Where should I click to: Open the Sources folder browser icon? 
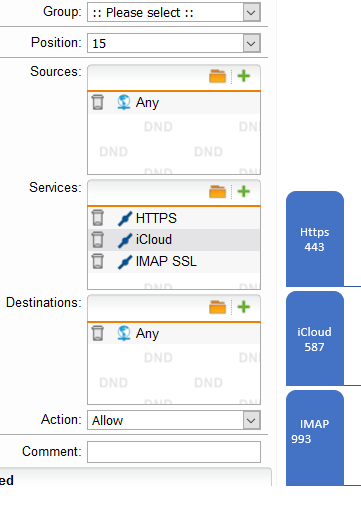(217, 76)
